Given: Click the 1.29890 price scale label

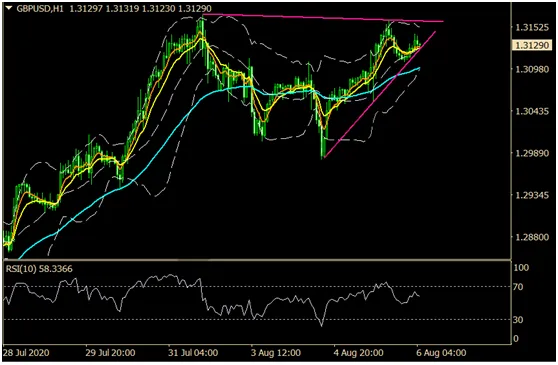Looking at the screenshot, I should 532,153.
